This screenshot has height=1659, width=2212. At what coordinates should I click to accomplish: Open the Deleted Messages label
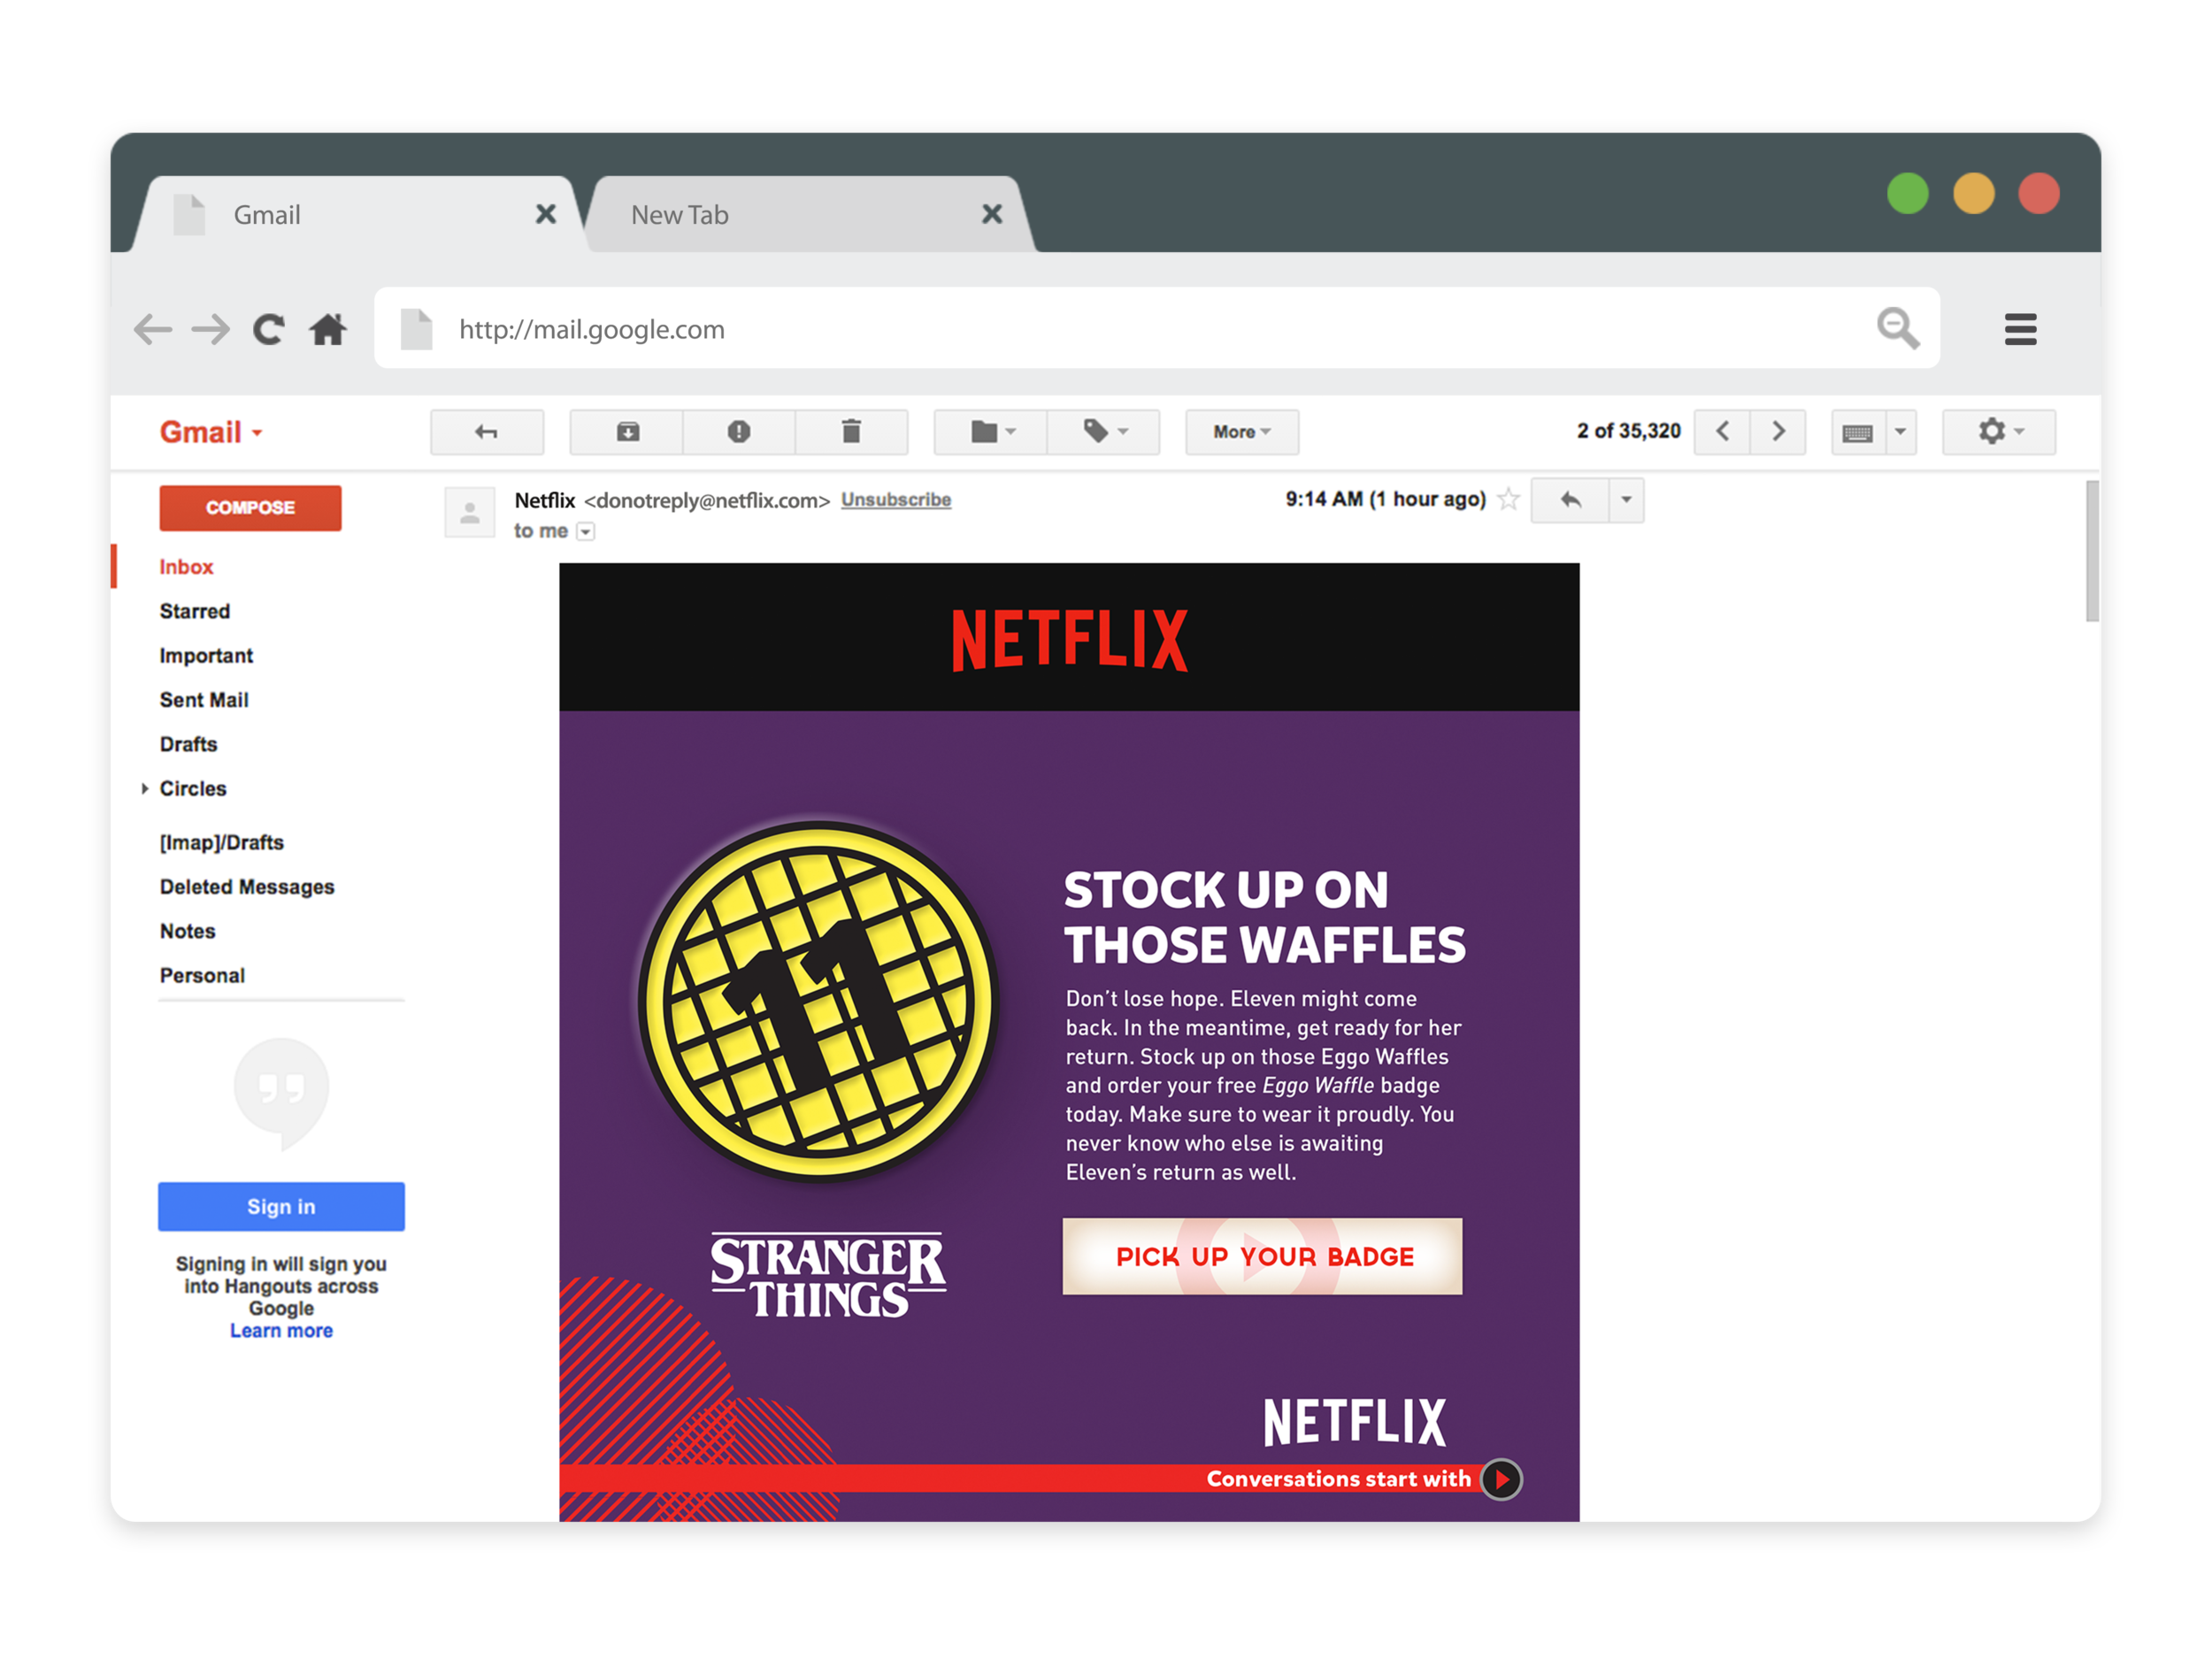pos(247,887)
